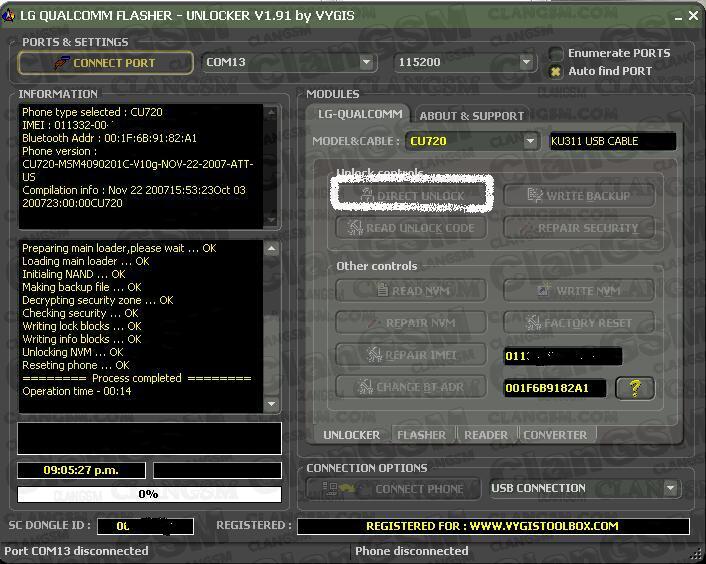Click the 'Bluetooth Addr' information line
Viewport: 706px width, 564px height.
(x=109, y=138)
